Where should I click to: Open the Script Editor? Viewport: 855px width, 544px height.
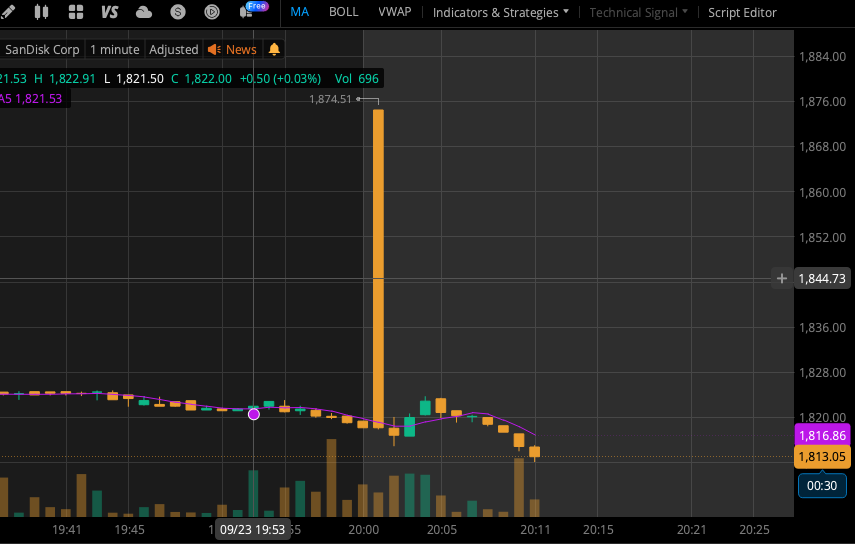[x=742, y=13]
